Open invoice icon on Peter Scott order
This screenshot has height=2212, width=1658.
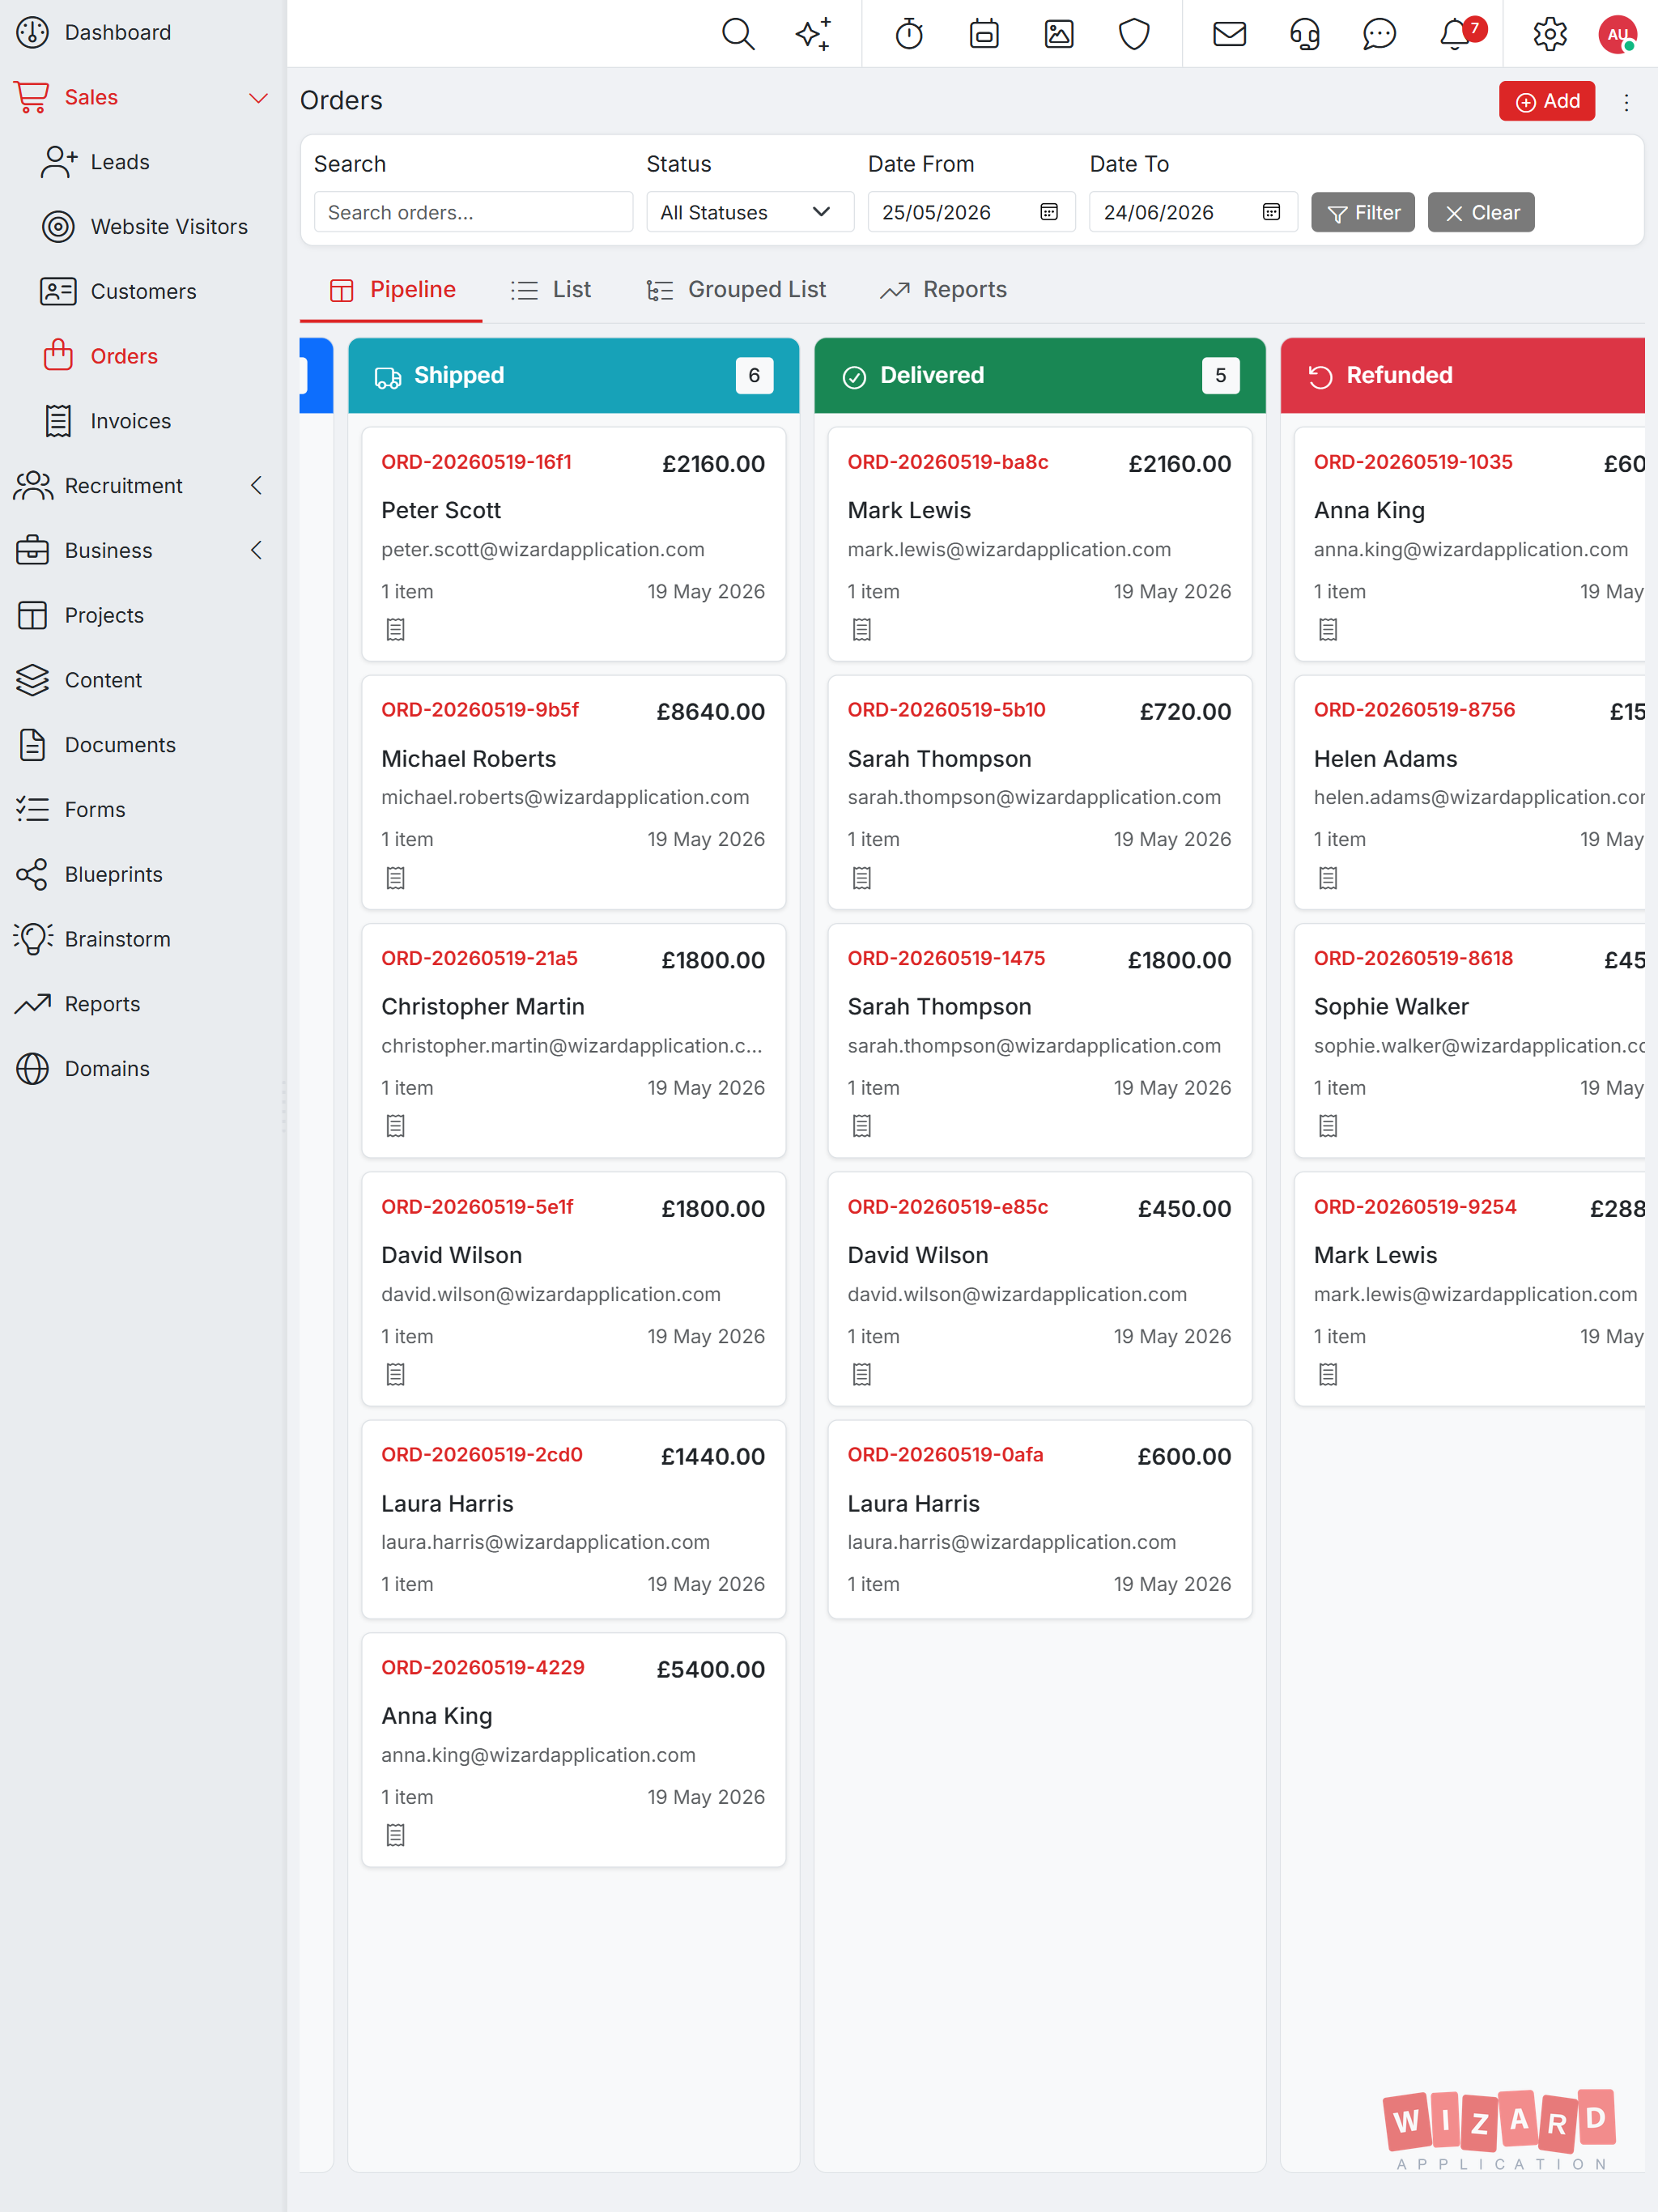[x=396, y=630]
